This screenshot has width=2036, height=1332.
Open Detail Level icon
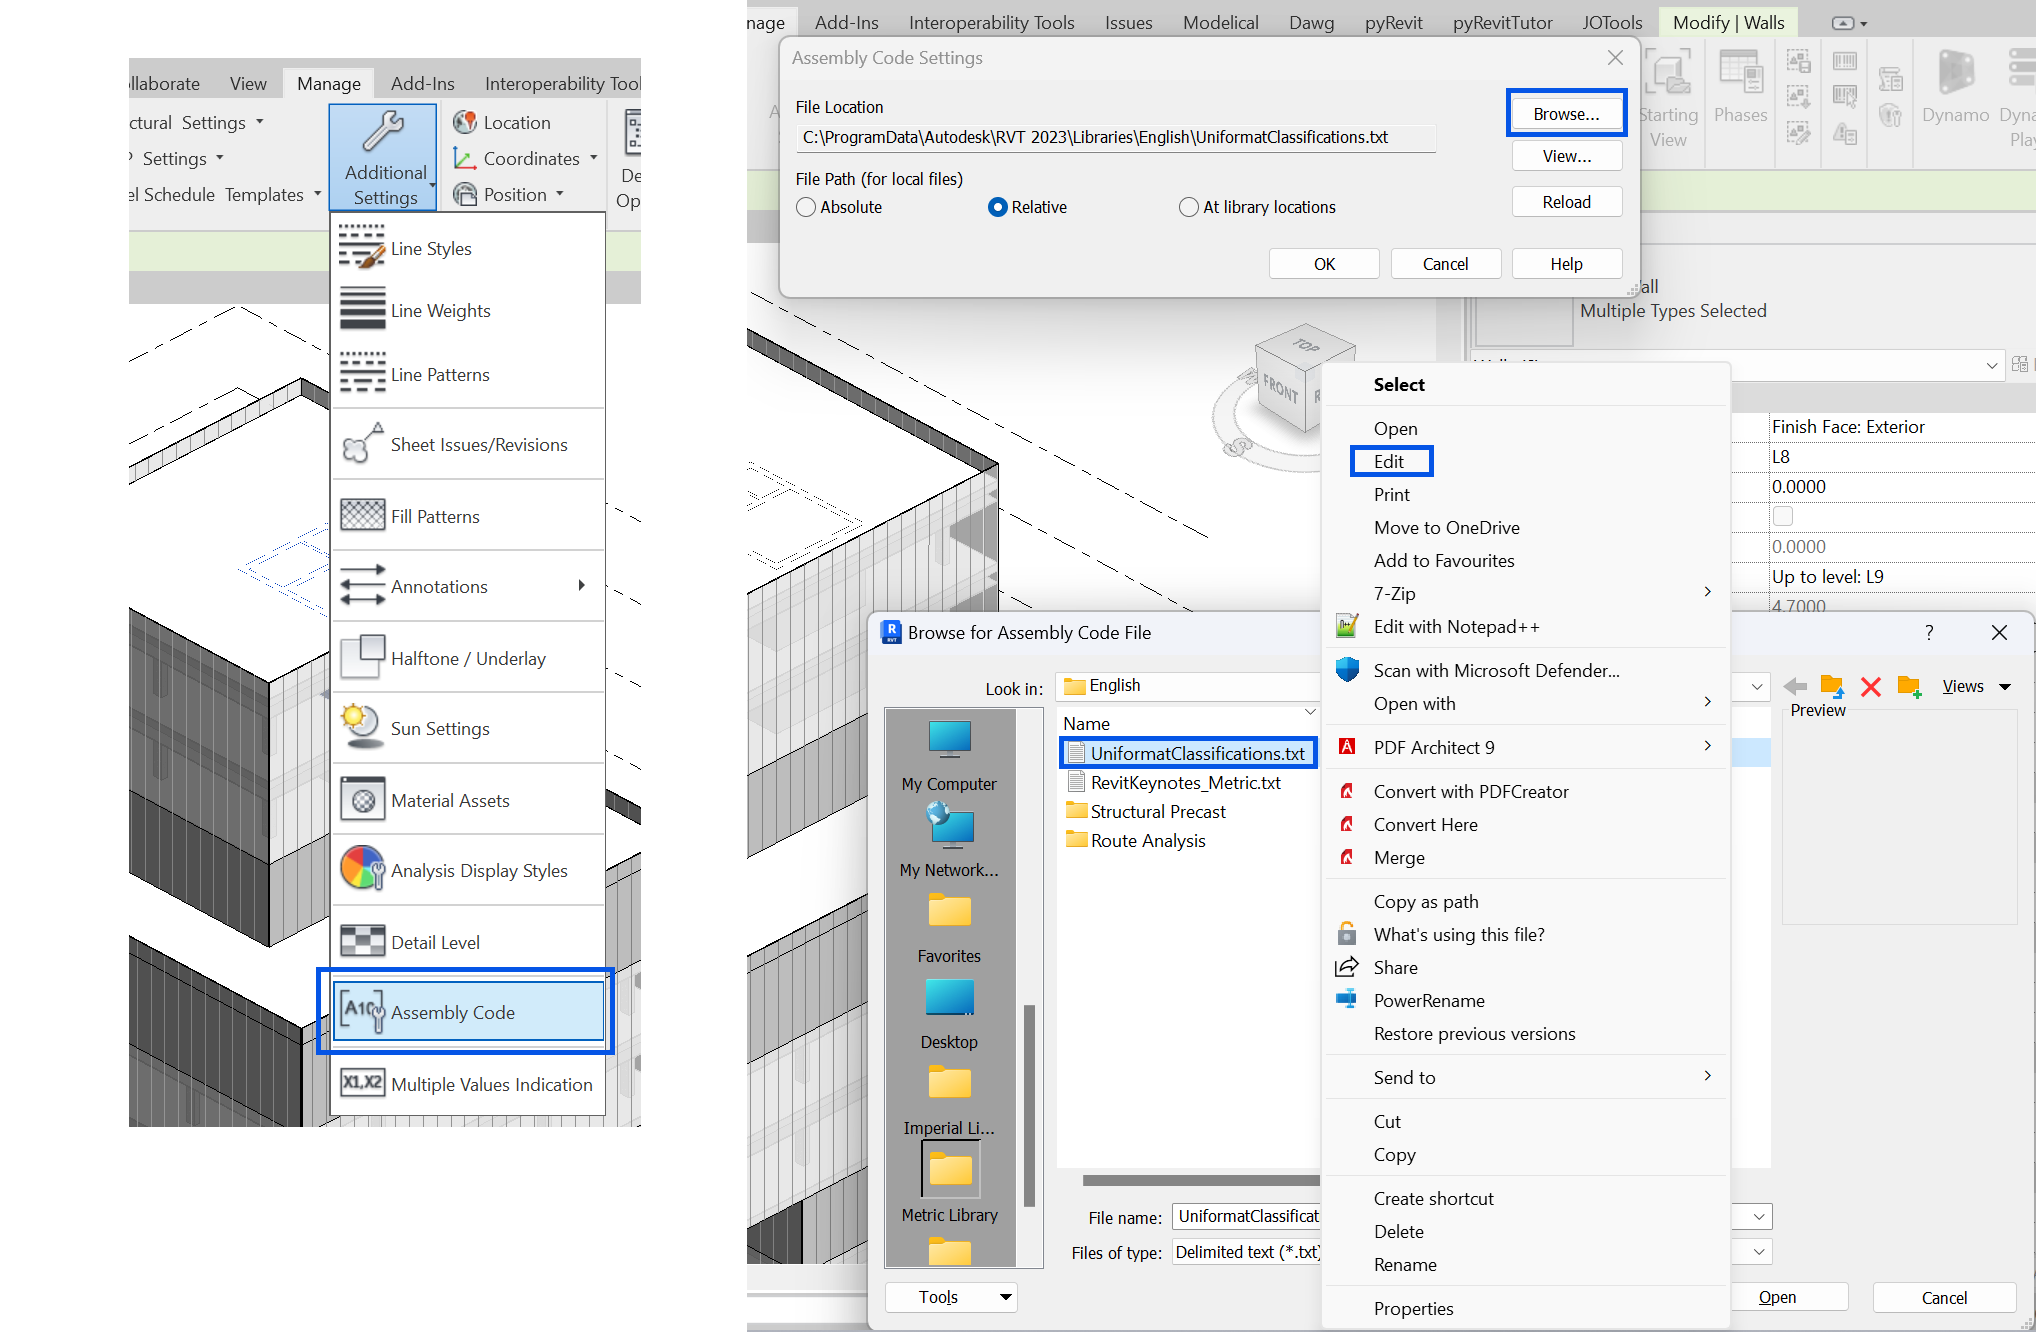(x=361, y=941)
